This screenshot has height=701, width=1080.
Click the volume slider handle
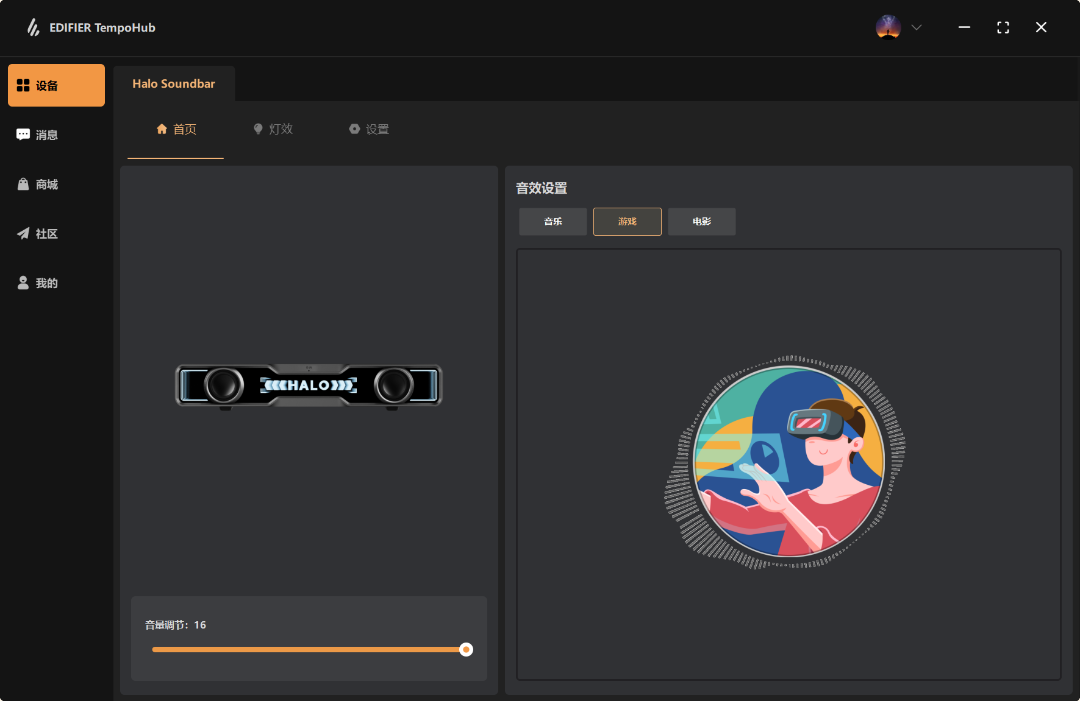pos(466,649)
